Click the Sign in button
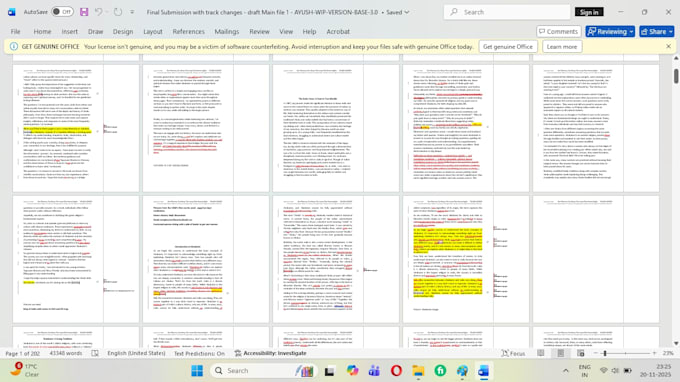Viewport: 680px width, 382px height. tap(589, 12)
